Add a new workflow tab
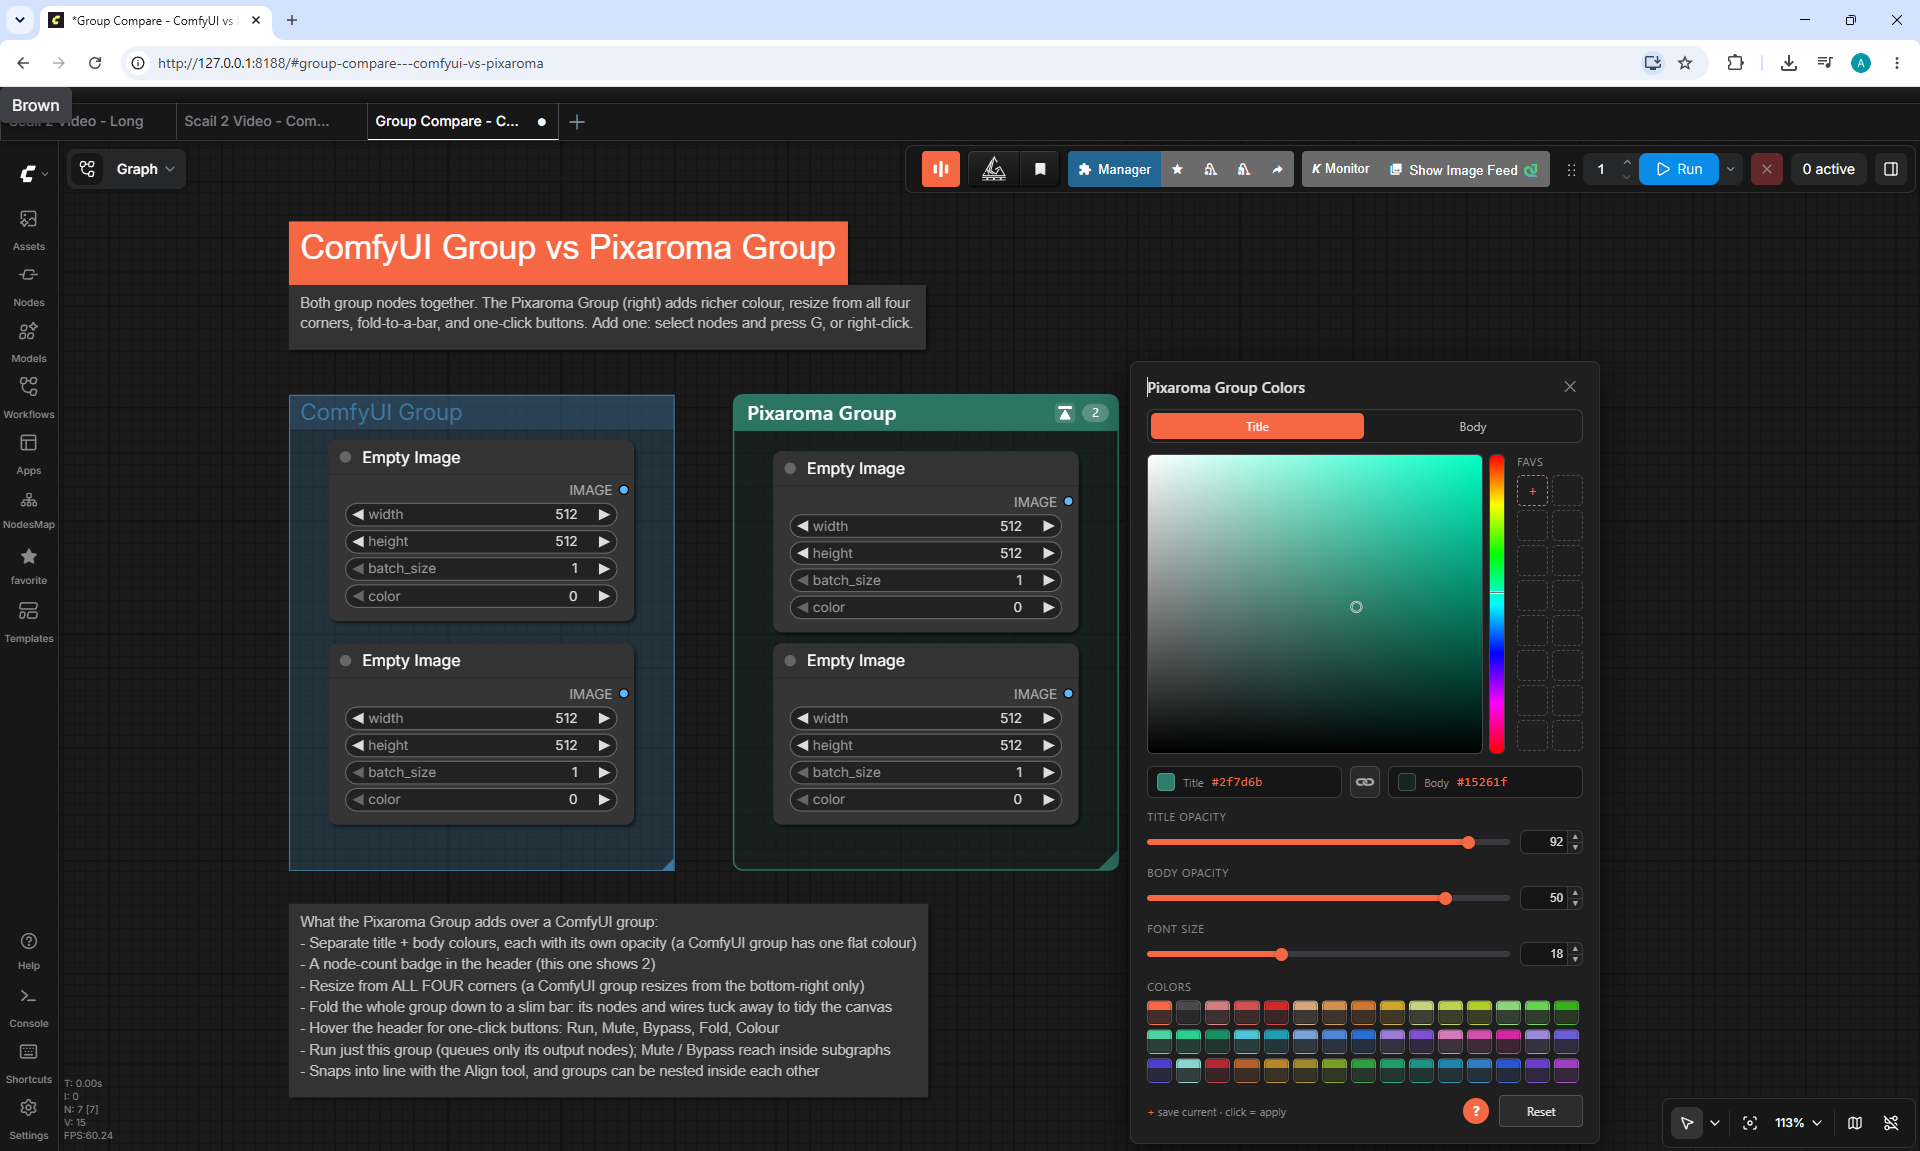Viewport: 1920px width, 1151px height. [577, 121]
